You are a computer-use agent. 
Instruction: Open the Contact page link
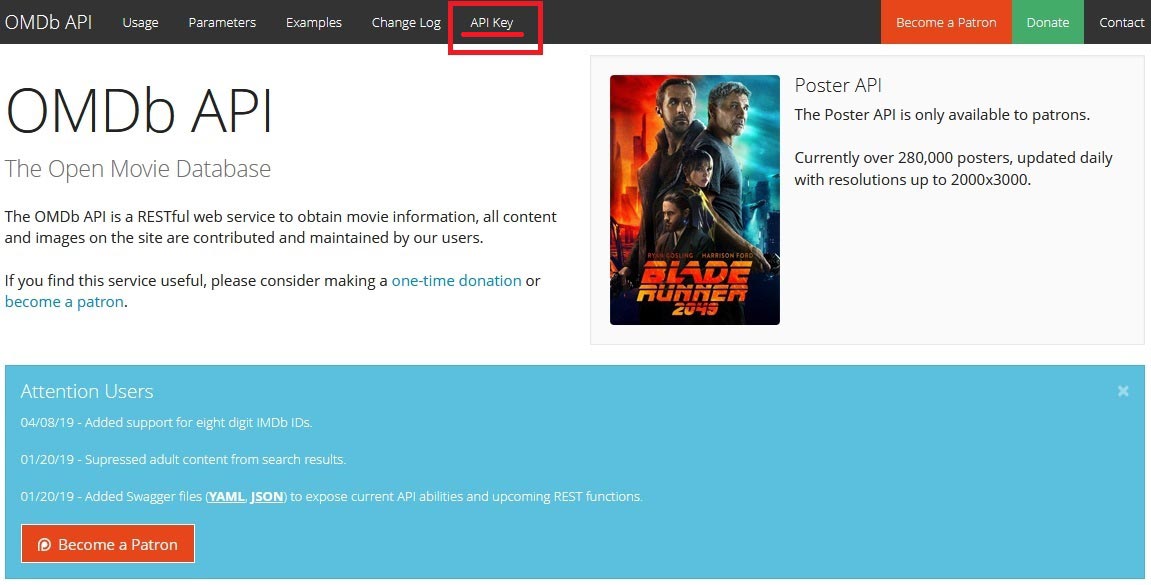coord(1121,22)
